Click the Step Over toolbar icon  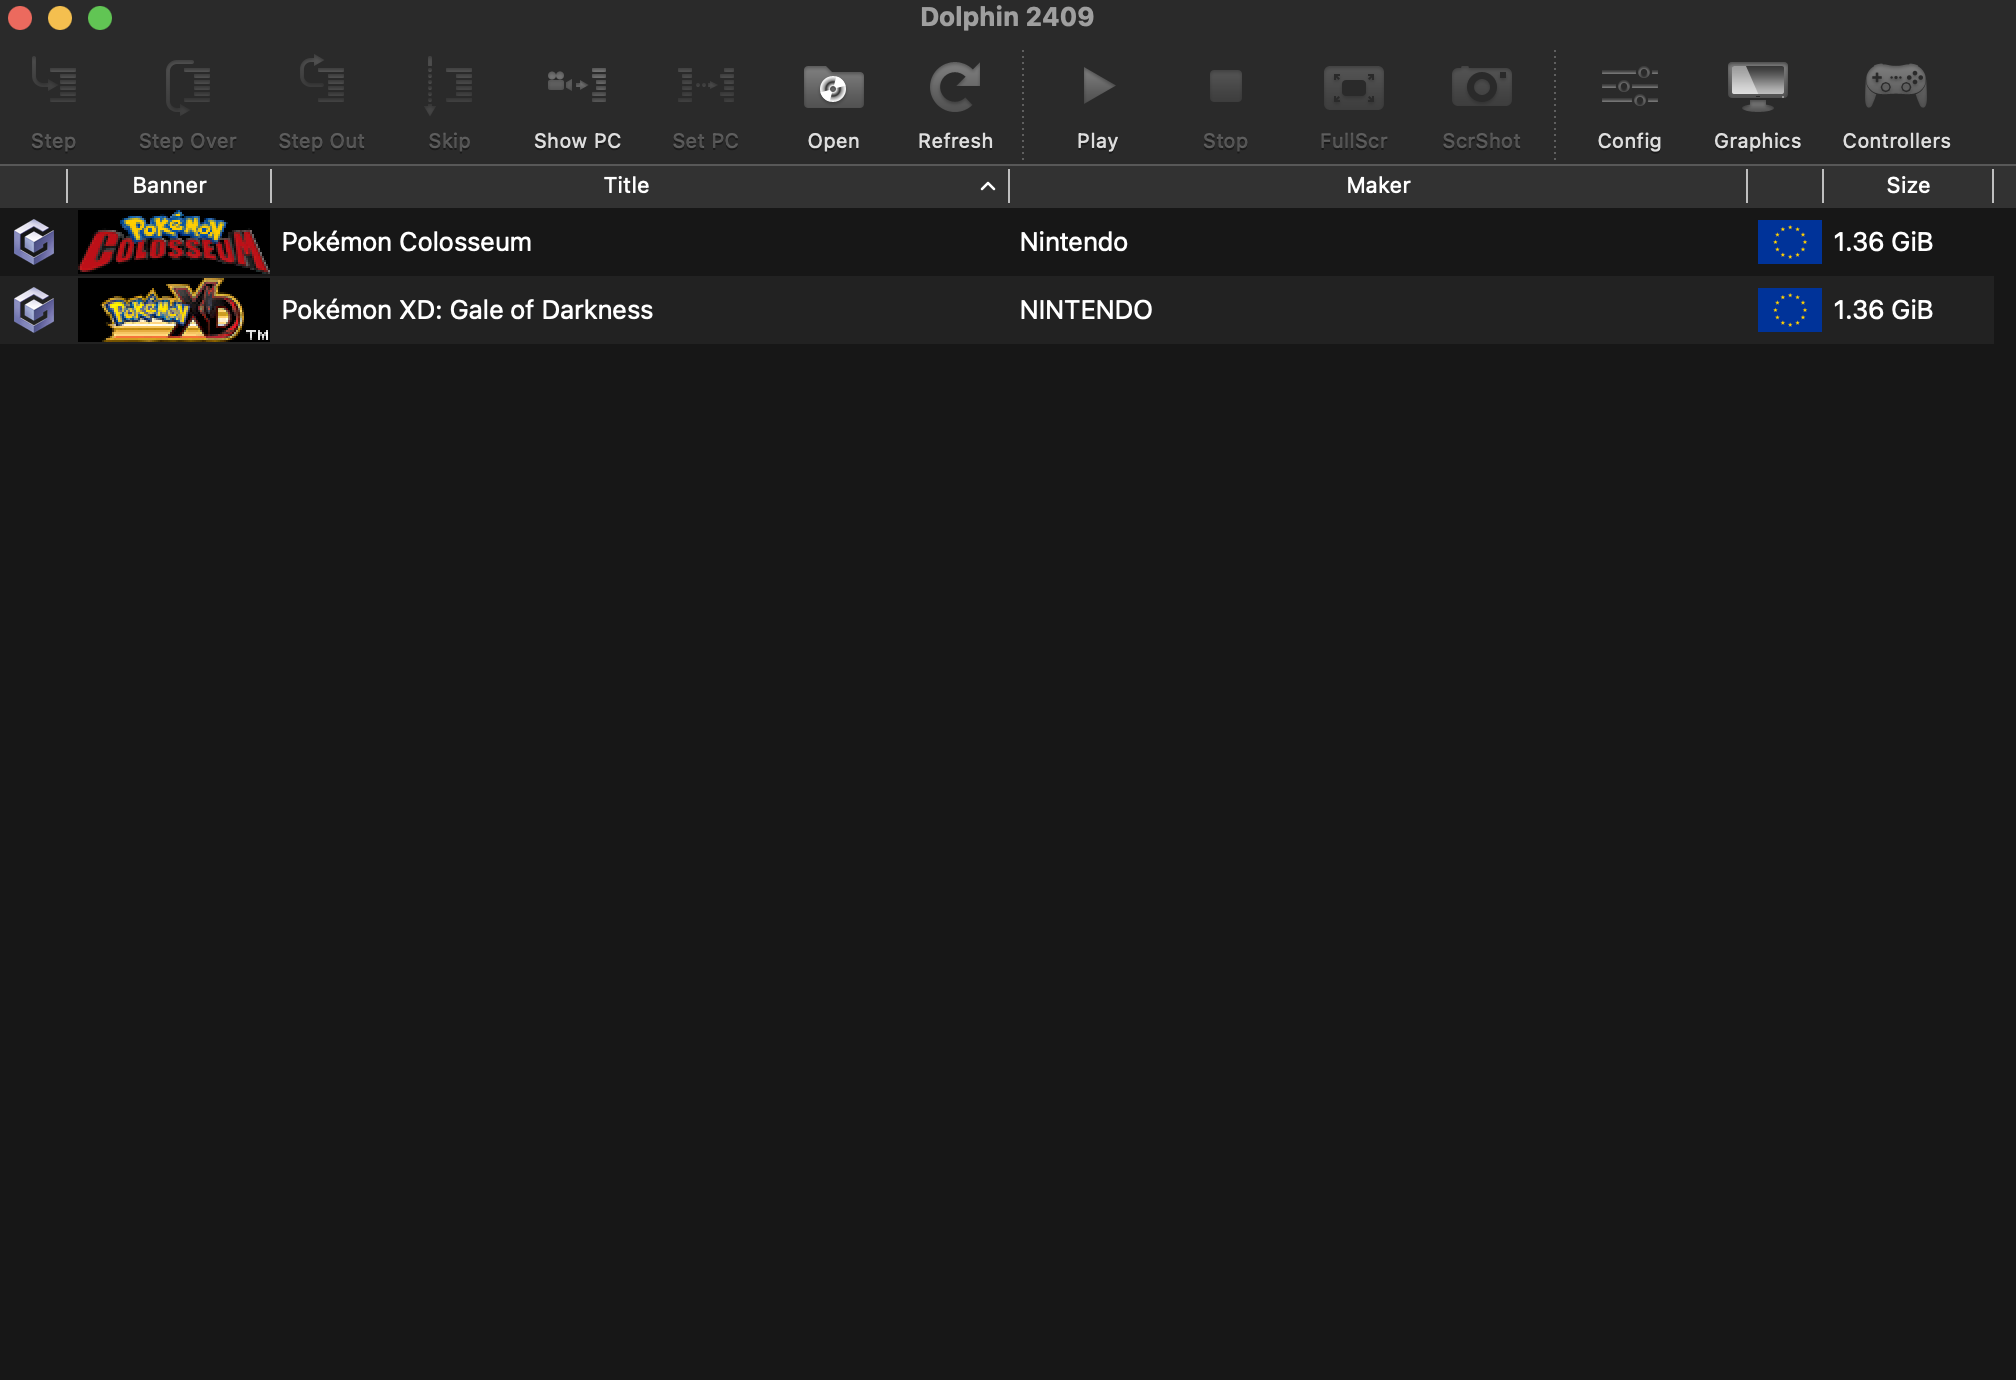click(x=187, y=86)
